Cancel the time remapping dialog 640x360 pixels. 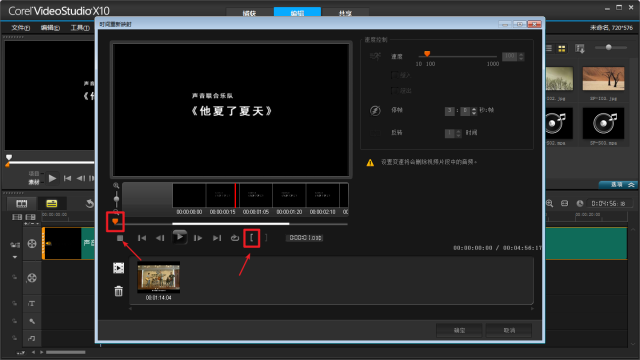(509, 330)
